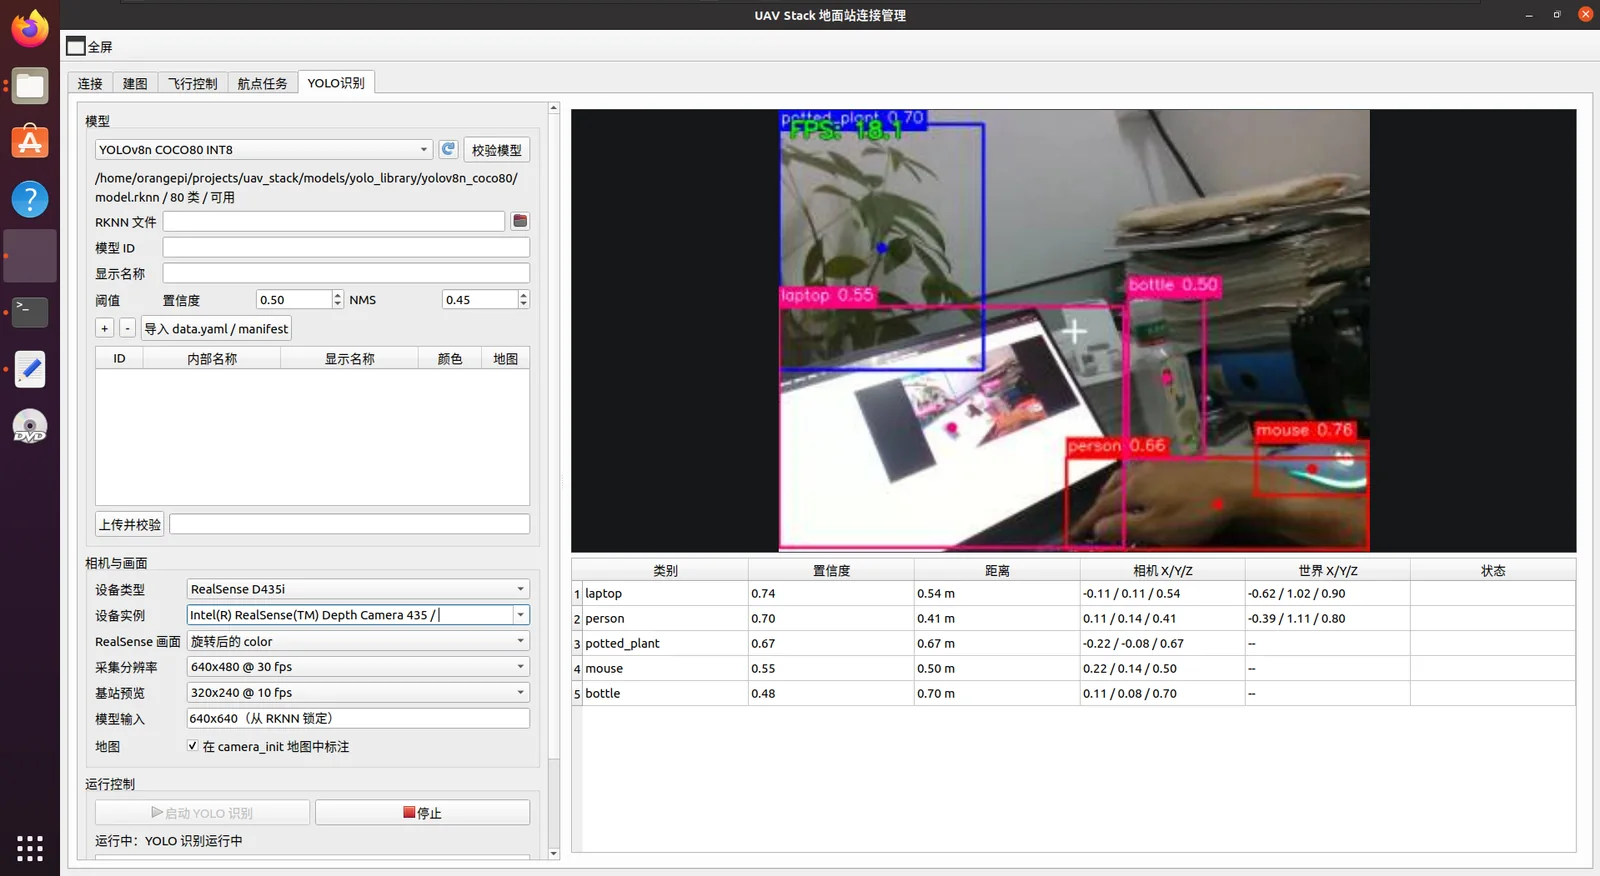This screenshot has width=1600, height=876.
Task: Toggle the 全屏 fullscreen checkbox
Action: [x=76, y=46]
